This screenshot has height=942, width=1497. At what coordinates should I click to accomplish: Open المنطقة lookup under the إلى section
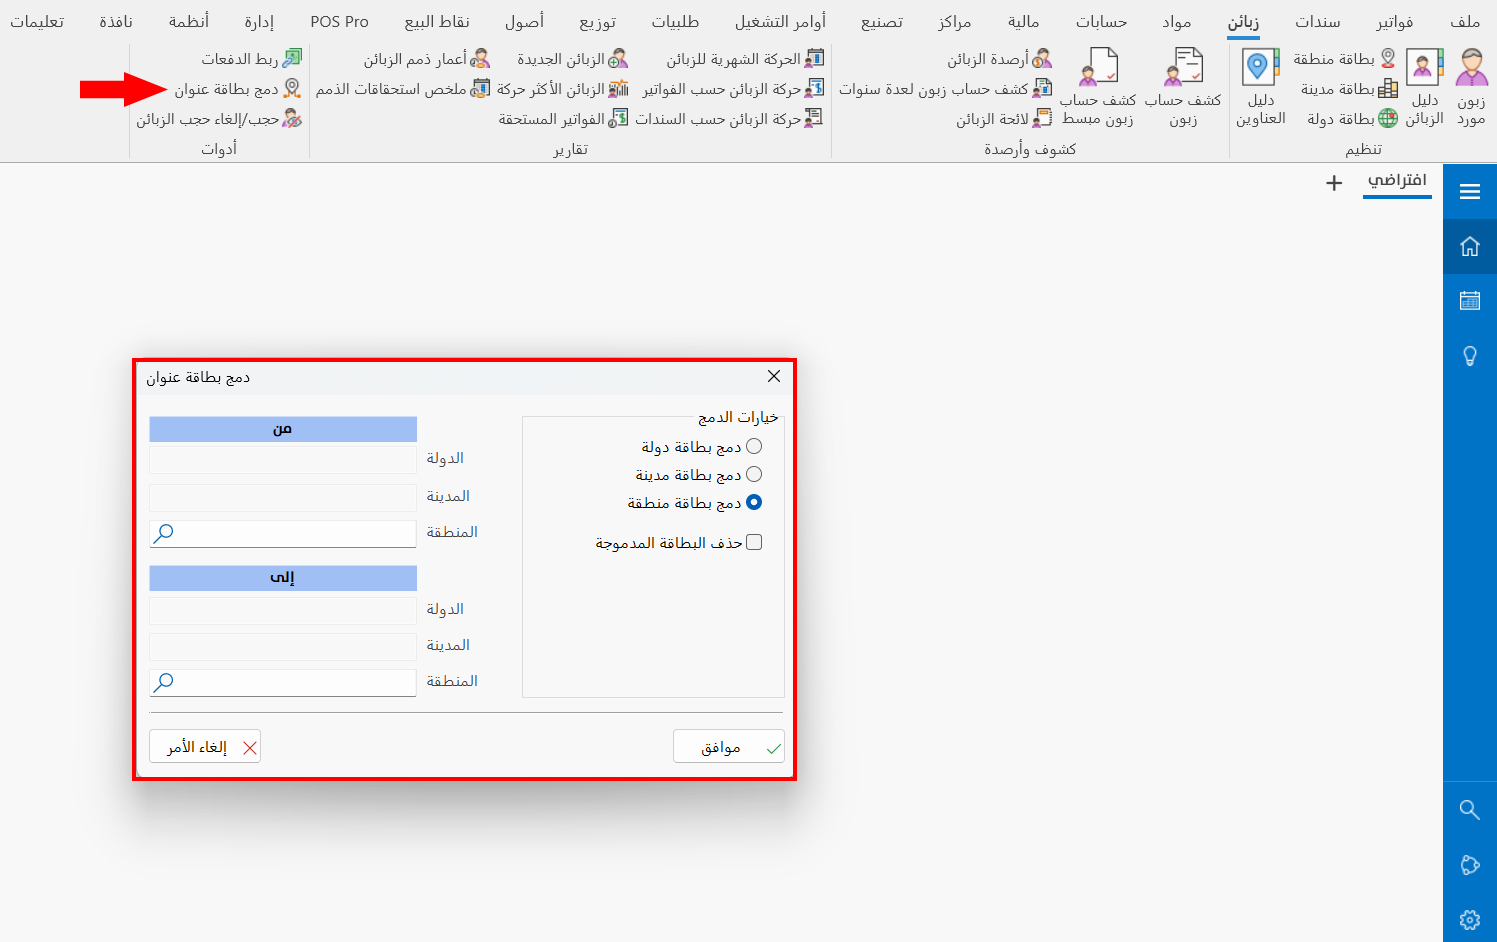pyautogui.click(x=163, y=682)
